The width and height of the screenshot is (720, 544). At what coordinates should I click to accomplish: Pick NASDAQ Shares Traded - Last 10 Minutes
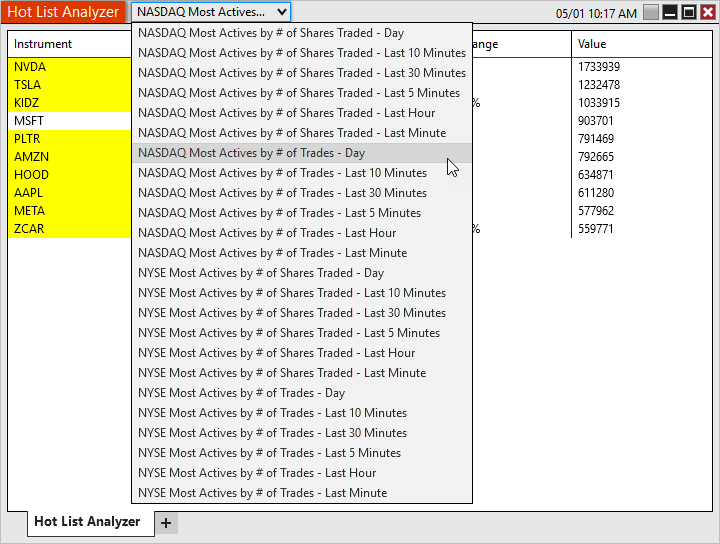pyautogui.click(x=301, y=53)
